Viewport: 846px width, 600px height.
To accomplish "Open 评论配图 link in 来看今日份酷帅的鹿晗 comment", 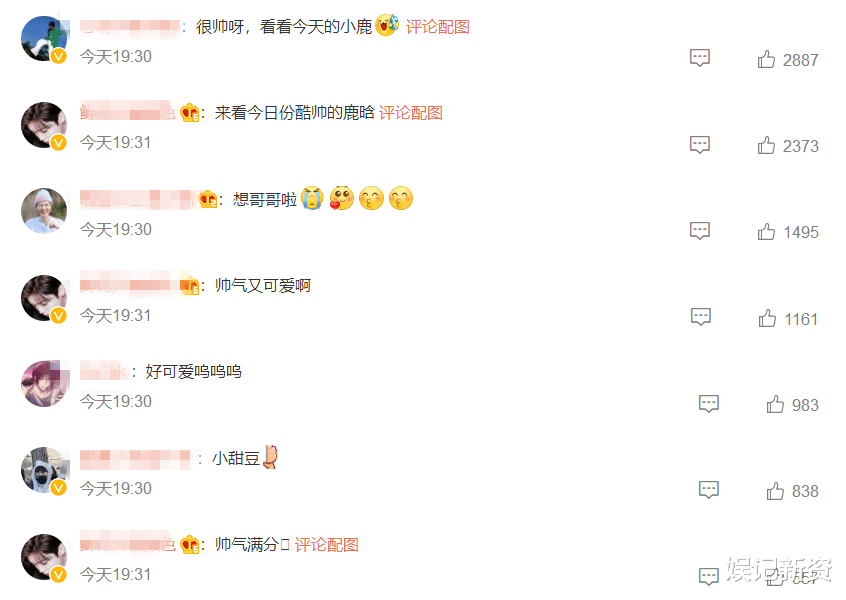I will [411, 113].
